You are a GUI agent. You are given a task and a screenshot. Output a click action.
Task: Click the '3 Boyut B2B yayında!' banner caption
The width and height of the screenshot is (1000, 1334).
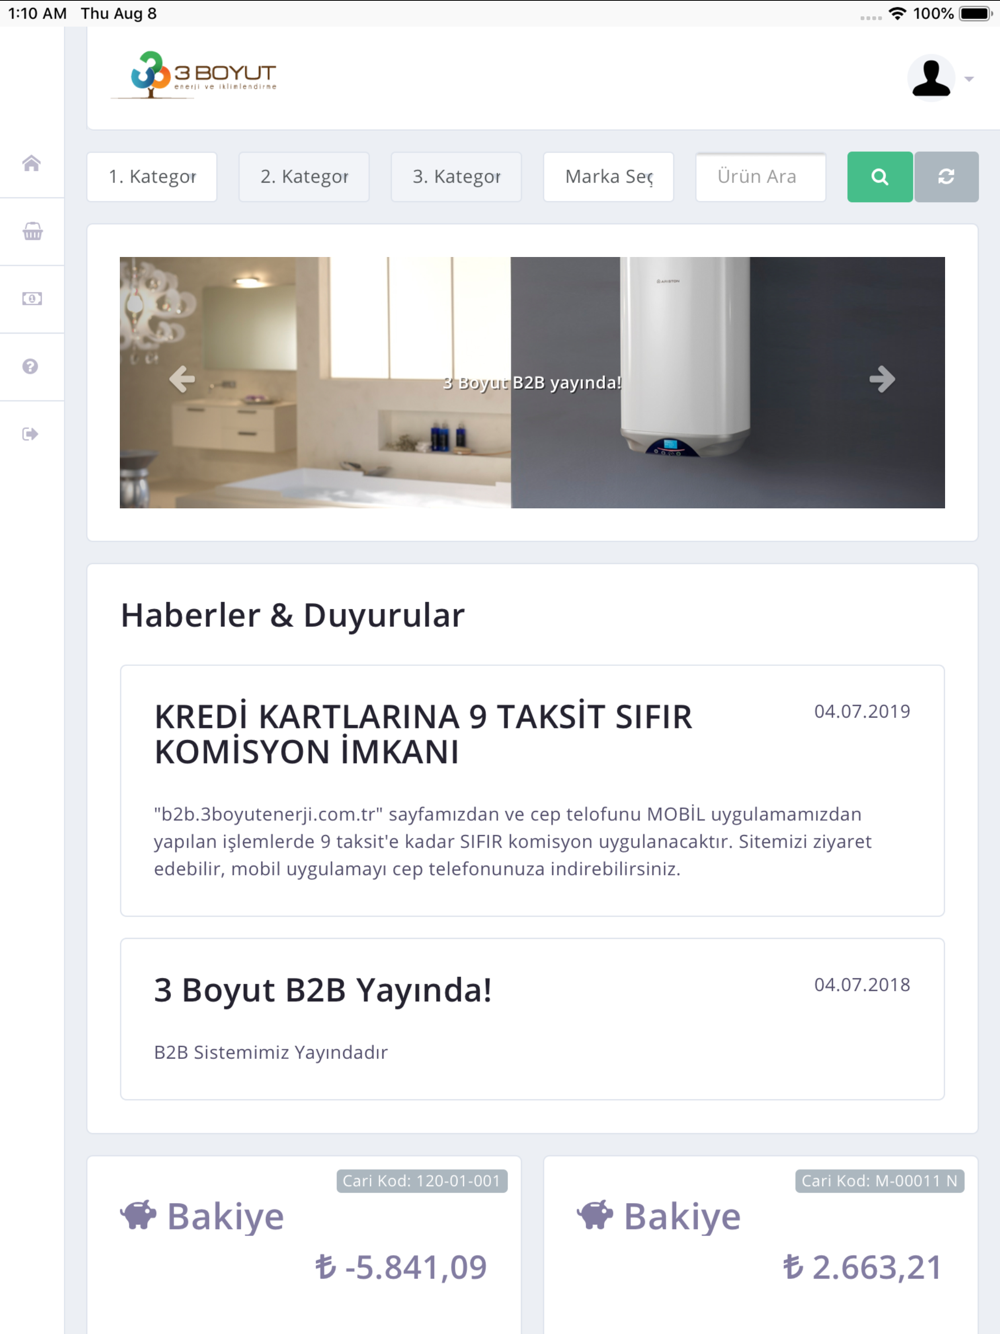click(532, 383)
